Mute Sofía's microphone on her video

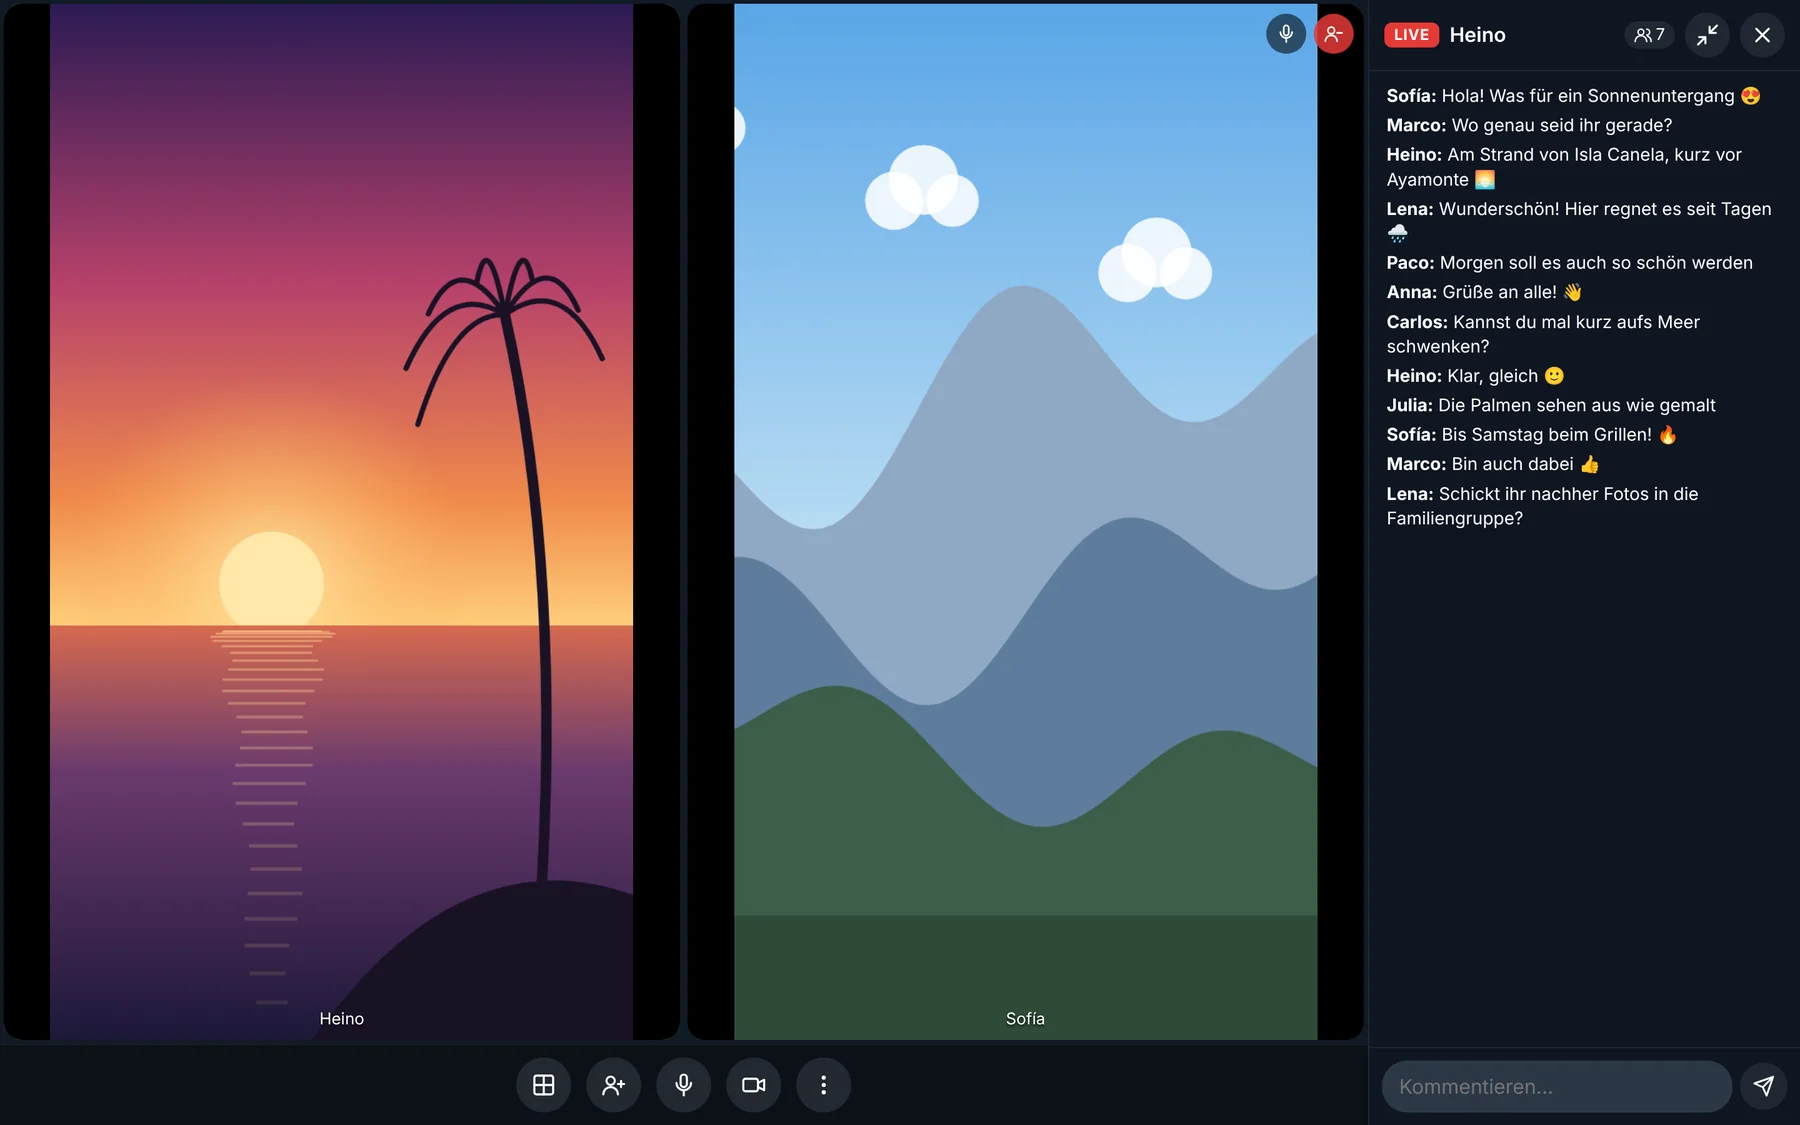pos(1286,34)
